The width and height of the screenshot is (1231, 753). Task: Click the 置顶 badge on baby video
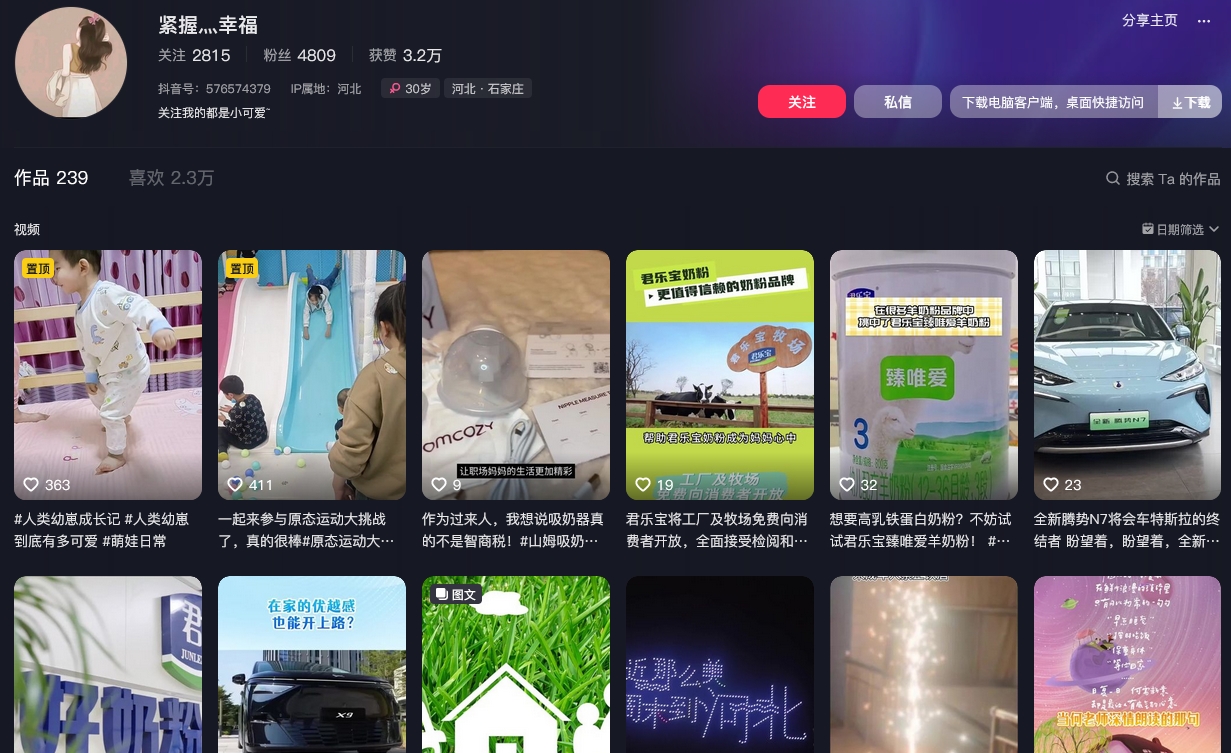pyautogui.click(x=38, y=268)
